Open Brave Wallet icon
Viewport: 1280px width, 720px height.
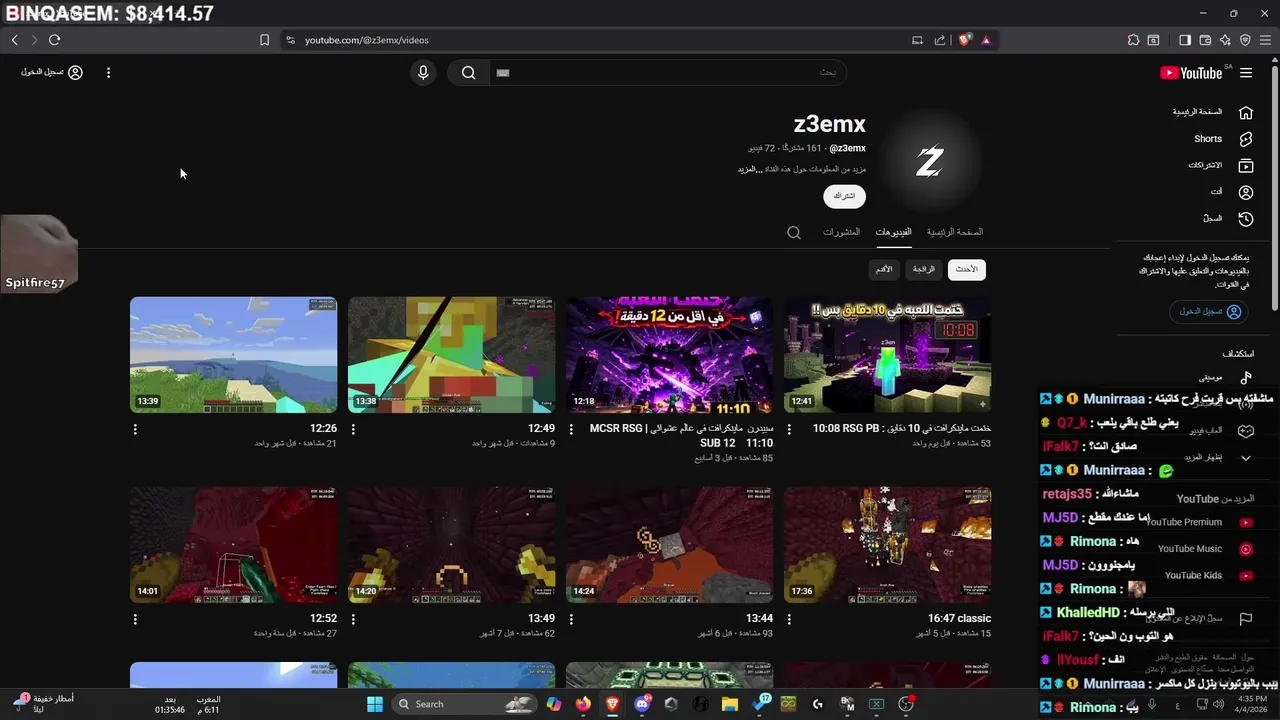point(1205,40)
